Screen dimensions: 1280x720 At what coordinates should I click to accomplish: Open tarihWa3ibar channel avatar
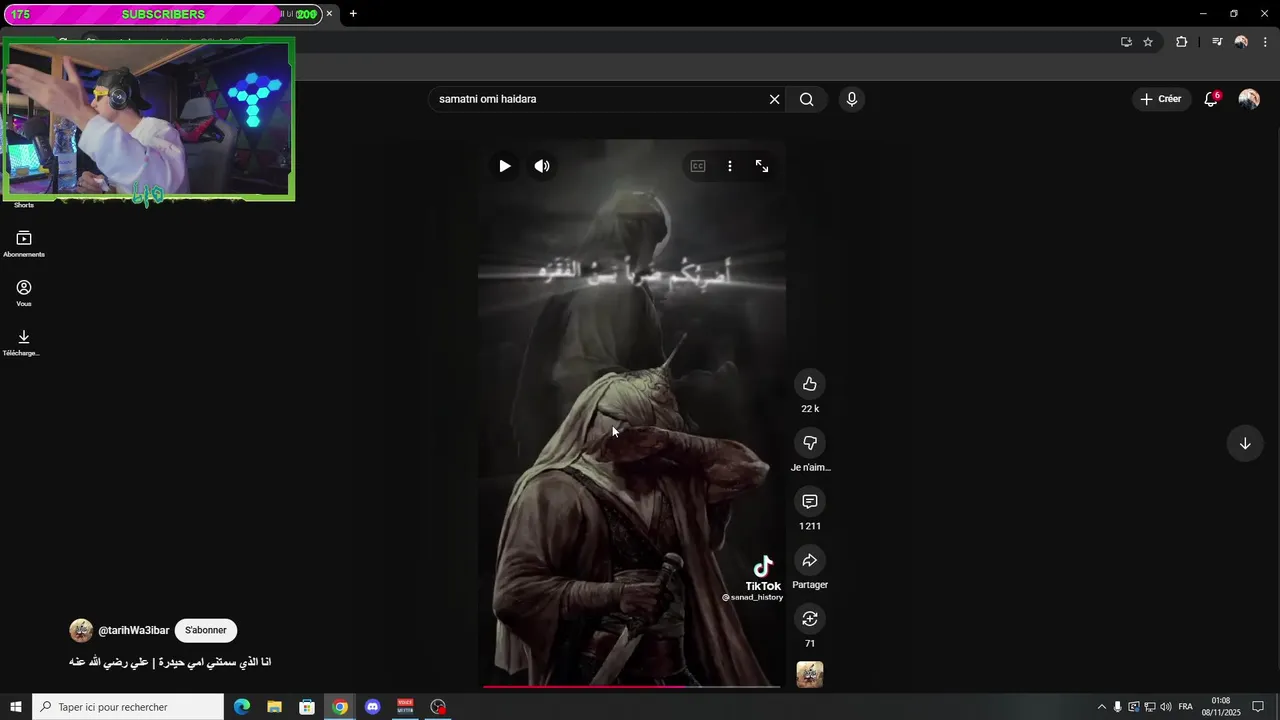pos(81,630)
